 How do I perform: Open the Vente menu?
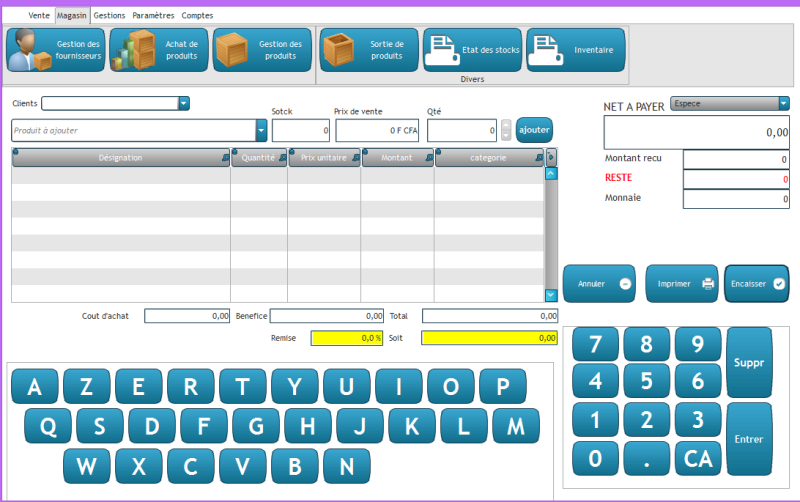click(x=39, y=16)
